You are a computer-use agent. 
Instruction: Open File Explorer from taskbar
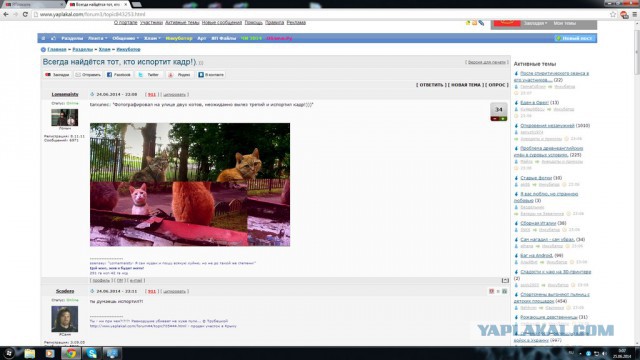pos(29,353)
